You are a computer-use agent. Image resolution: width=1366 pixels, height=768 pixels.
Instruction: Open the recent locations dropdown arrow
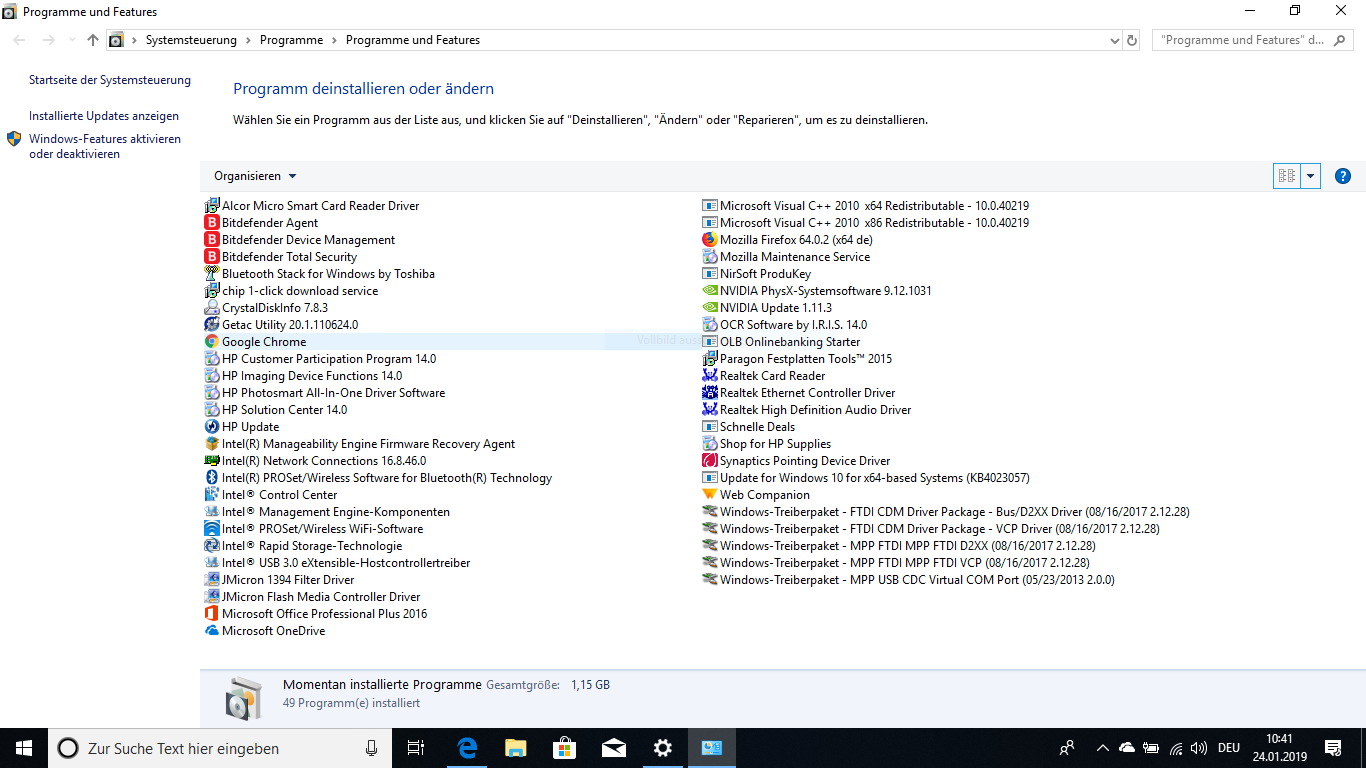(x=71, y=41)
